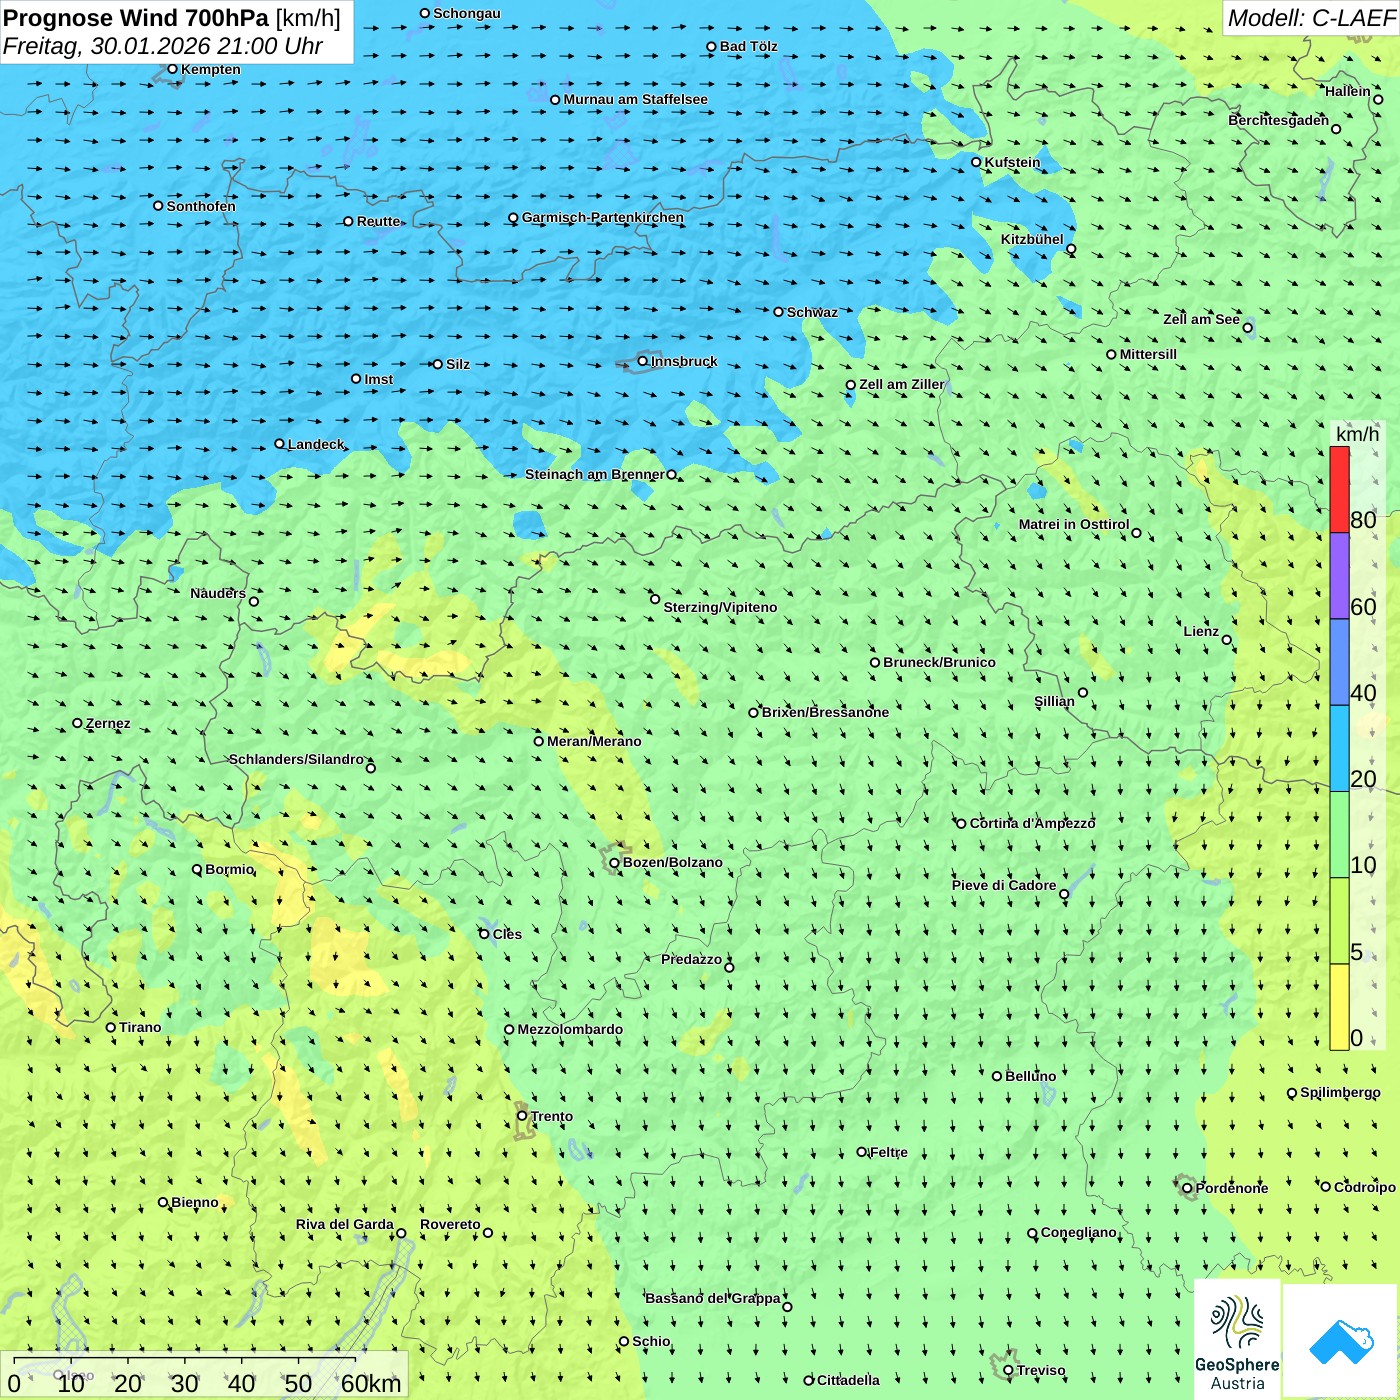
Task: Click the Bozen/Bolzano city marker
Action: click(x=614, y=863)
